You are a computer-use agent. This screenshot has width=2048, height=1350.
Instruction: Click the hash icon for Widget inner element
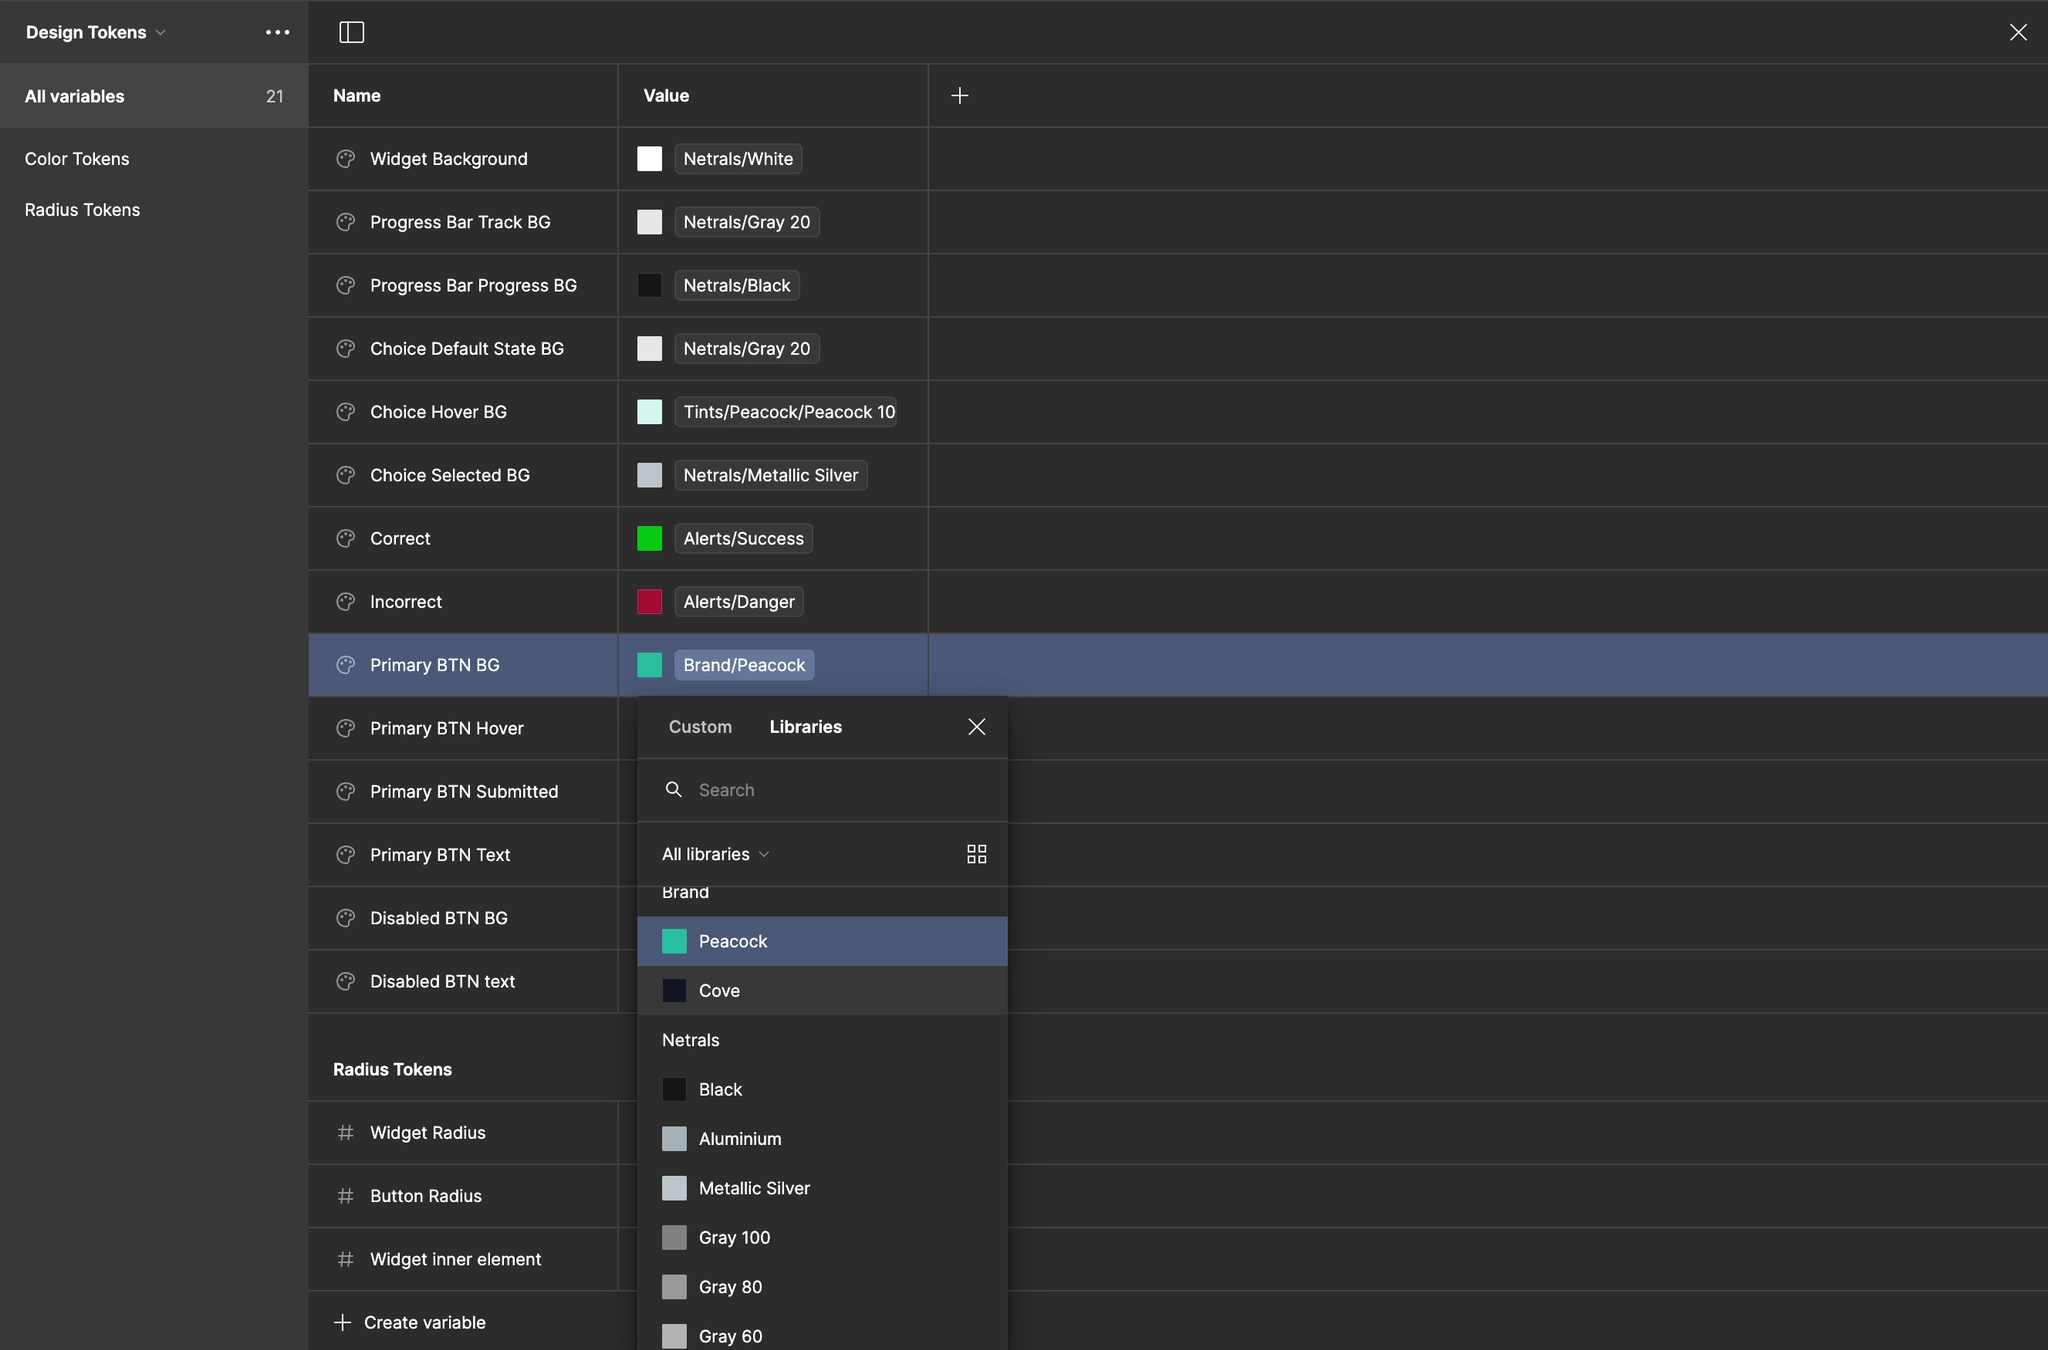[345, 1259]
